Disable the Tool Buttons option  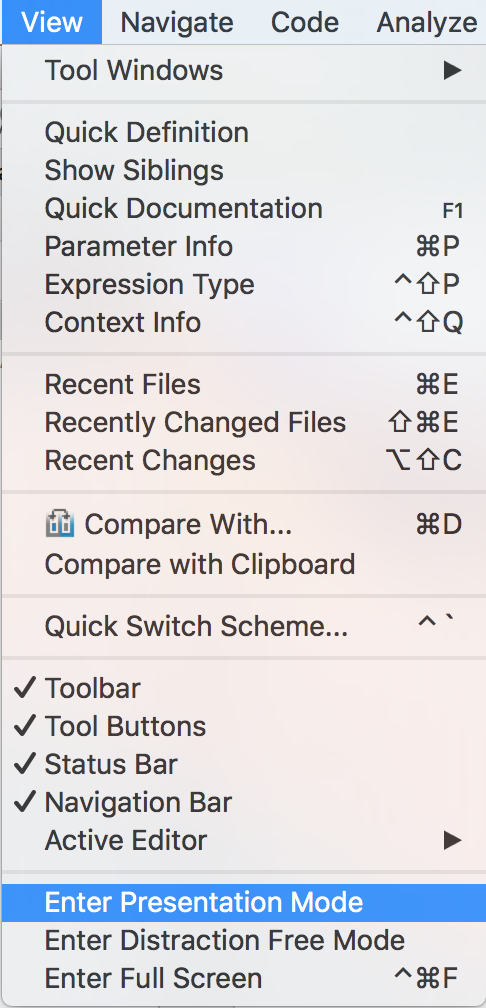click(243, 726)
